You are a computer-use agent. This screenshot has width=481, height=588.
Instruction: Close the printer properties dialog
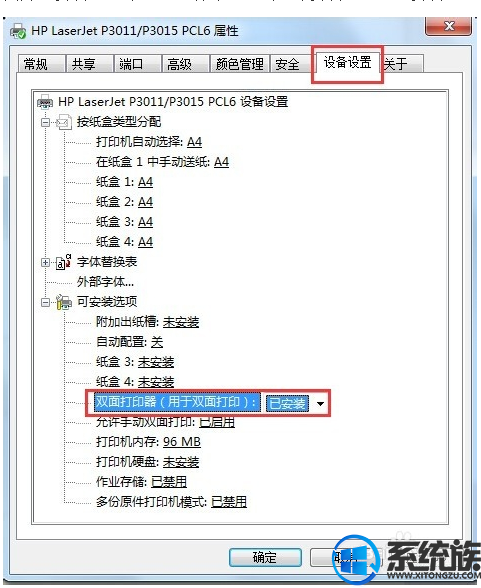tap(448, 26)
